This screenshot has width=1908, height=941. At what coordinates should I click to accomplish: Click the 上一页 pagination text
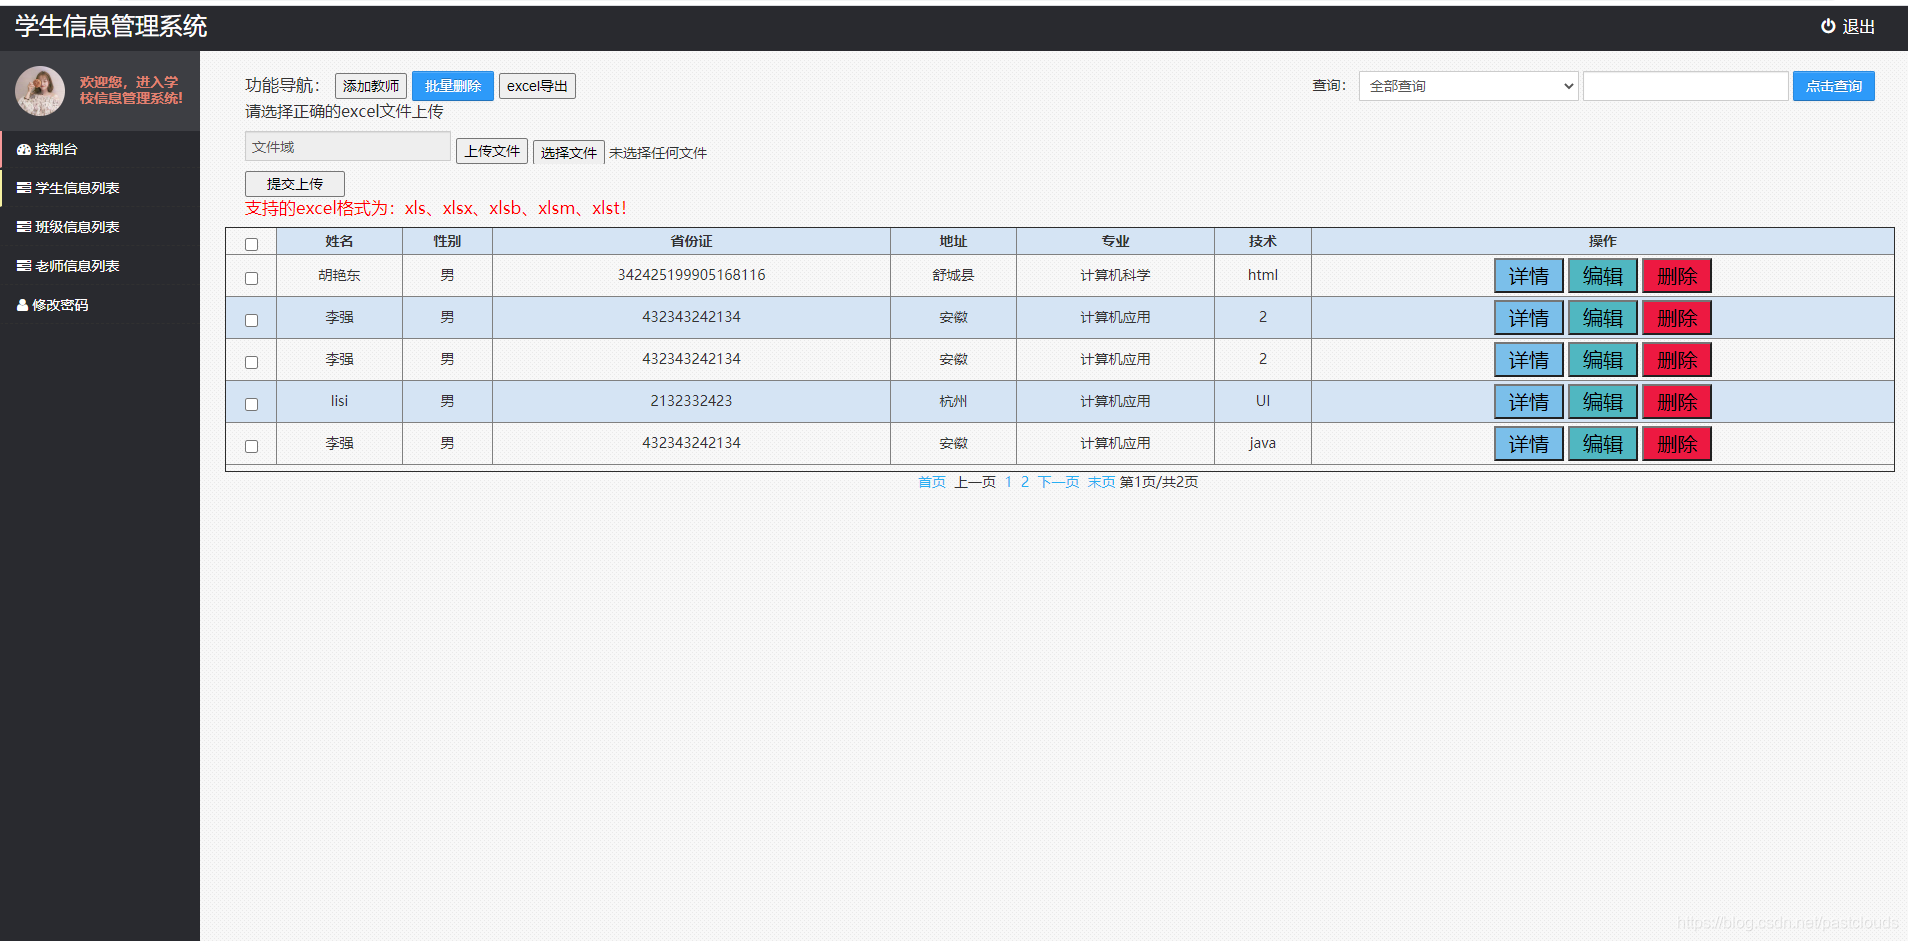click(975, 482)
